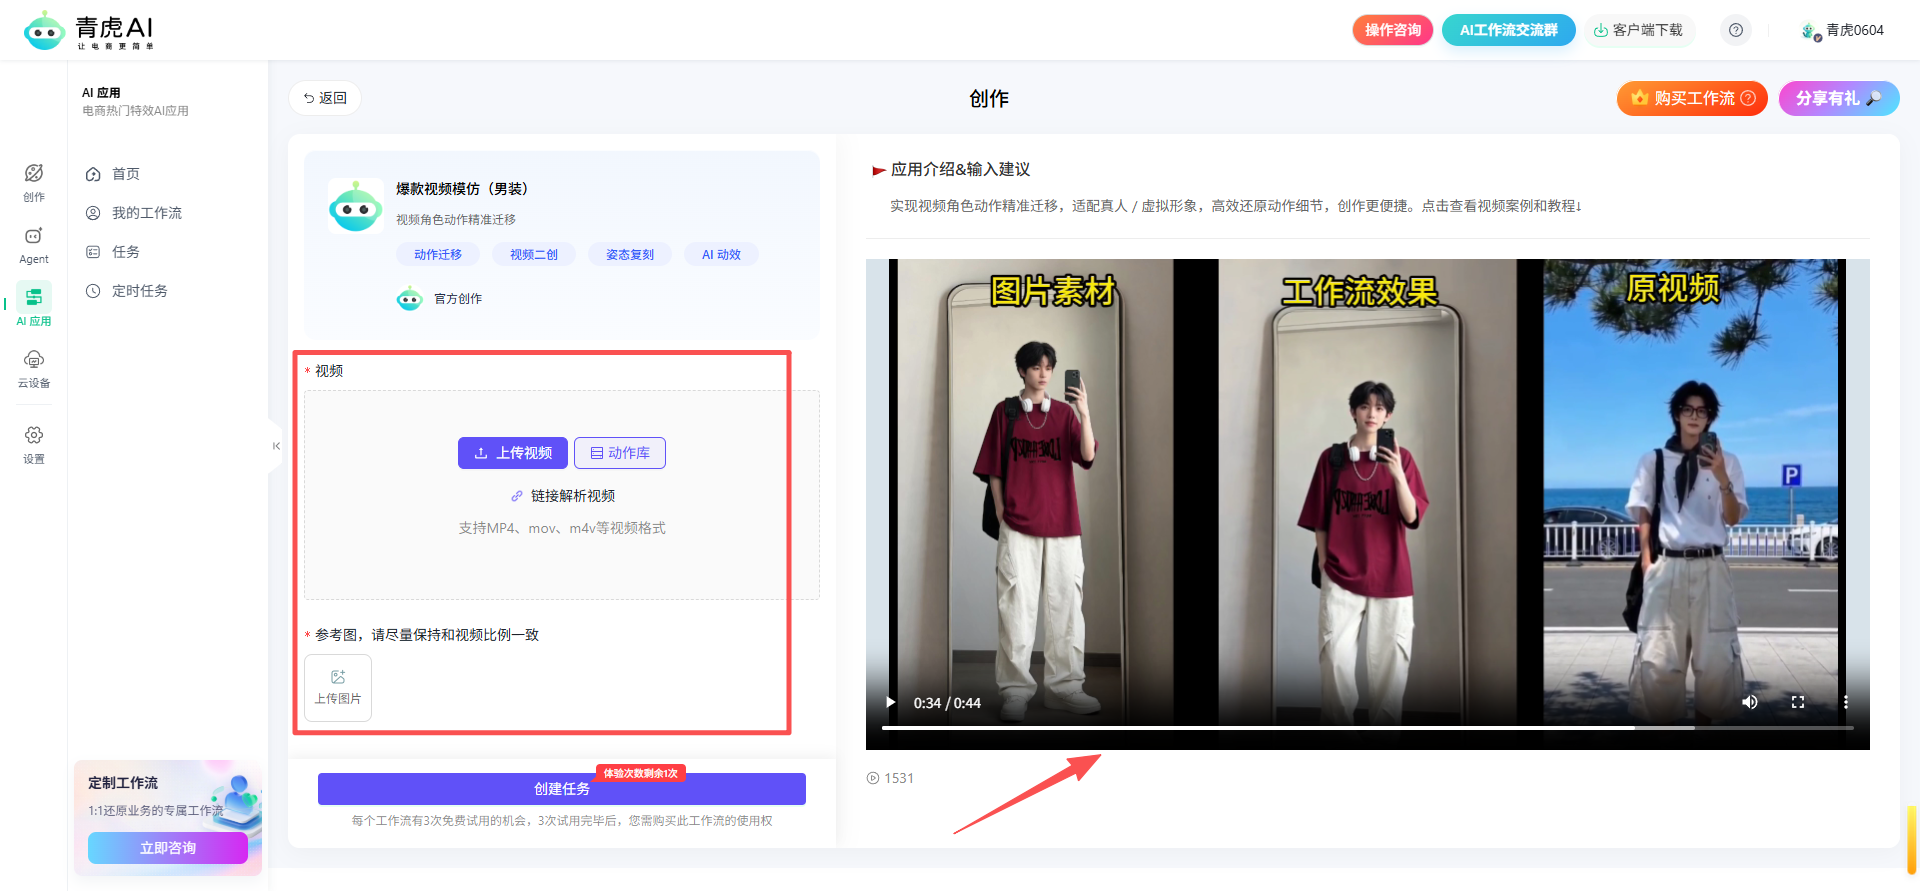Mute the demo video volume
Viewport: 1920px width, 891px height.
point(1750,702)
